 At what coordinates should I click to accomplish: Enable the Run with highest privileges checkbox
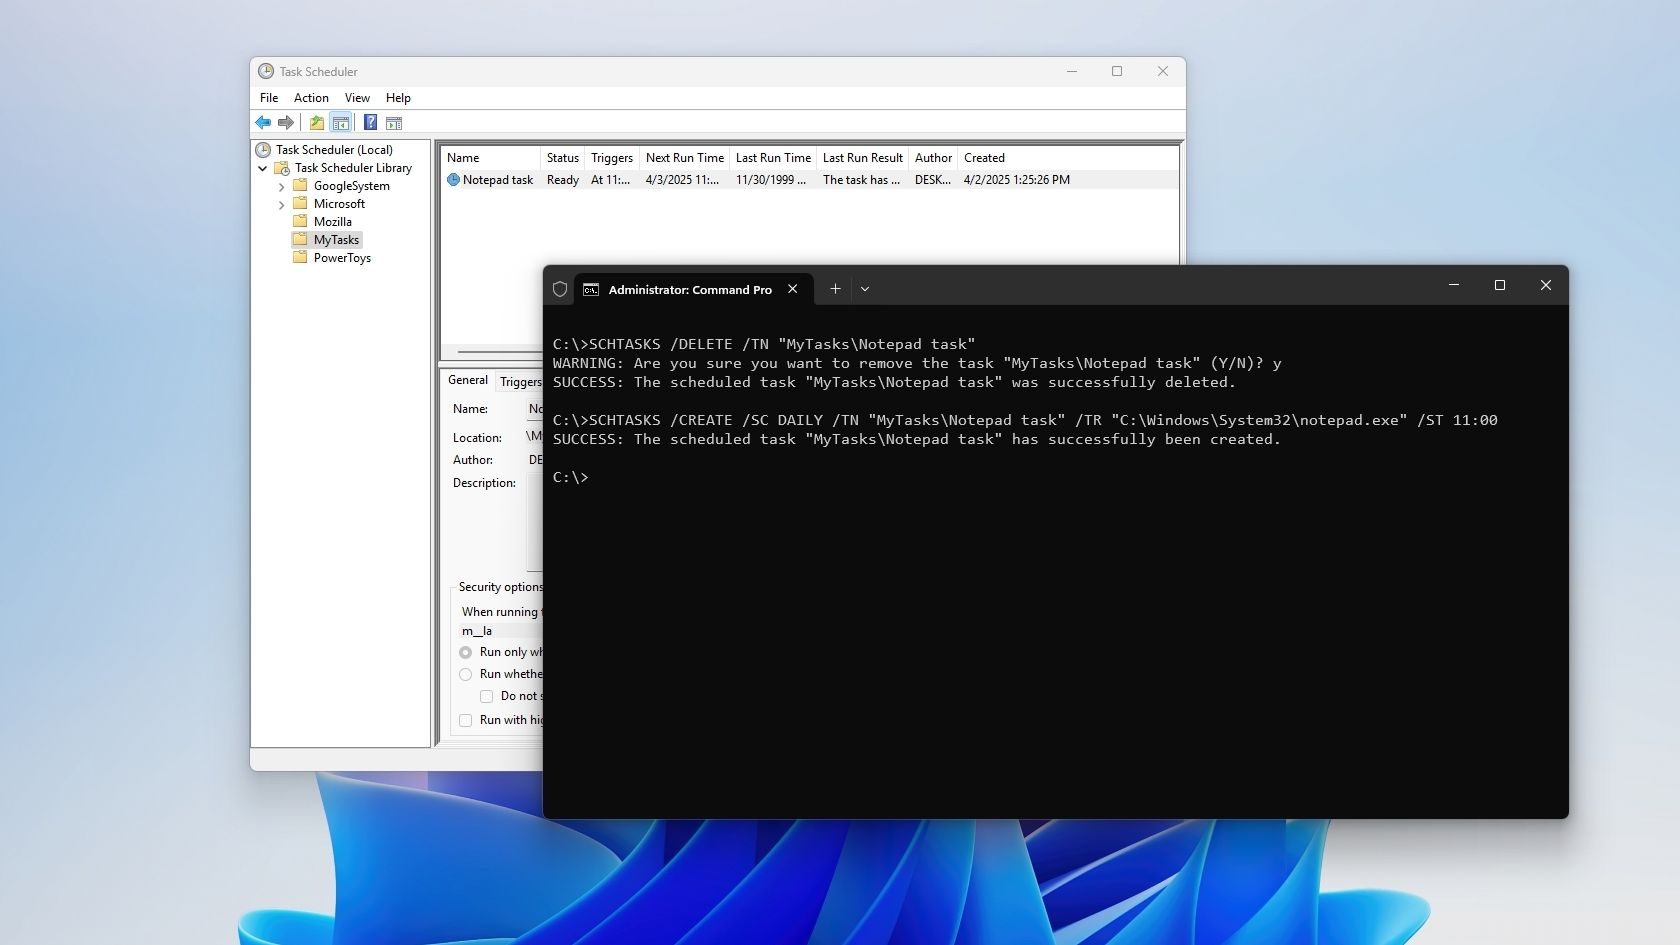tap(465, 720)
